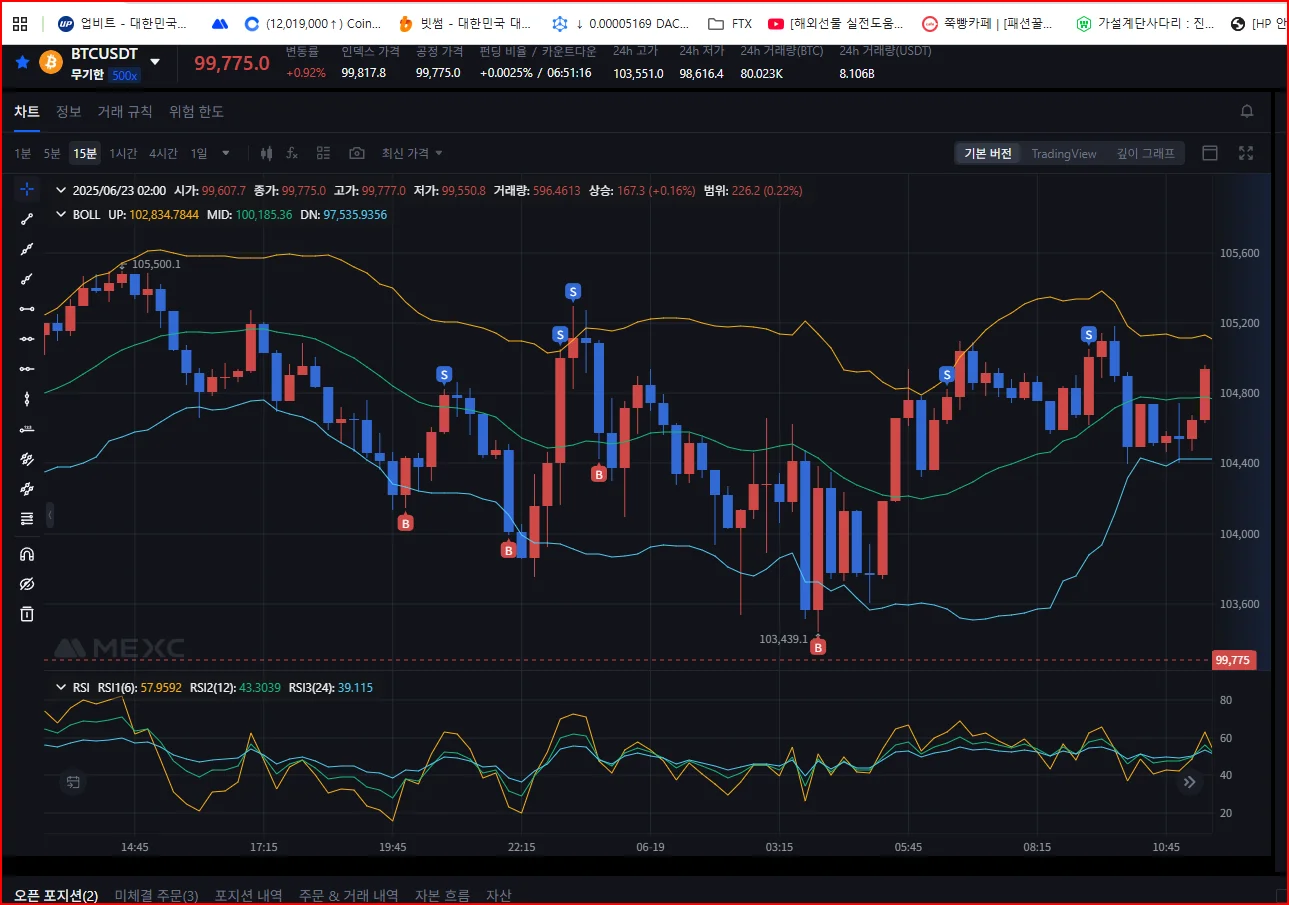Open the candlestick chart style icon
1289x905 pixels.
[x=266, y=153]
